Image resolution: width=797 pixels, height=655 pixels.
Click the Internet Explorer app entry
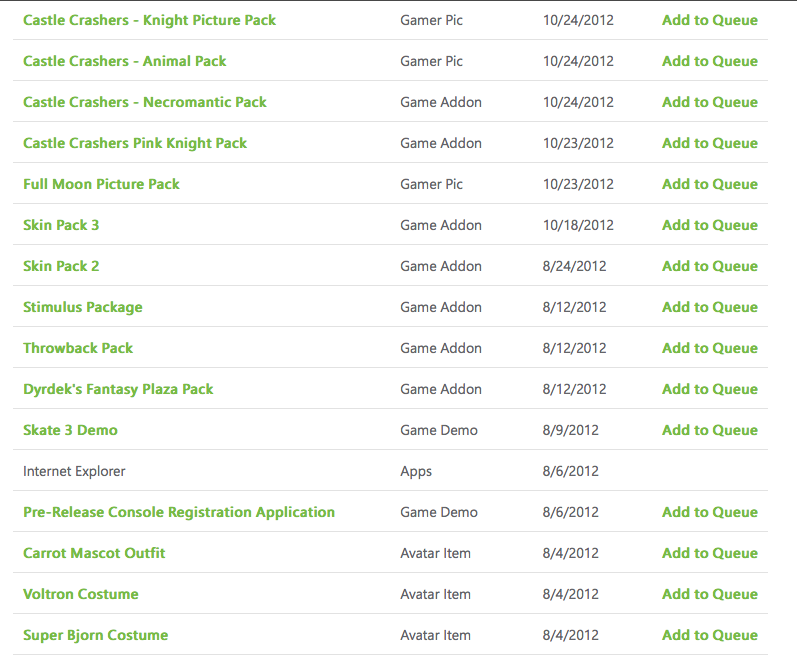74,471
